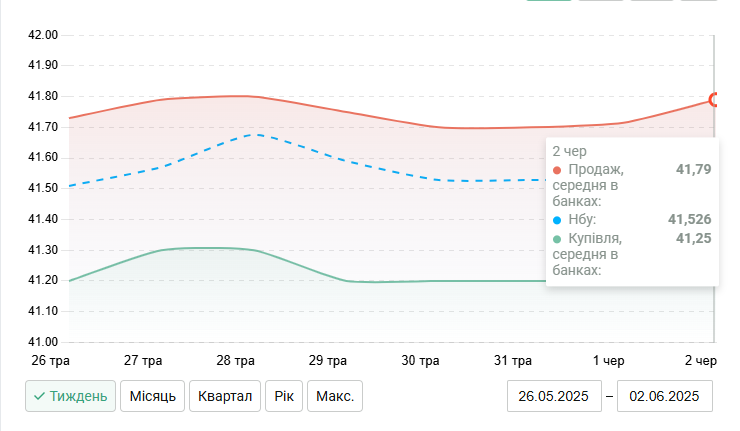Click the 41,79 sell value in the tooltip
This screenshot has height=431, width=740.
coord(693,169)
